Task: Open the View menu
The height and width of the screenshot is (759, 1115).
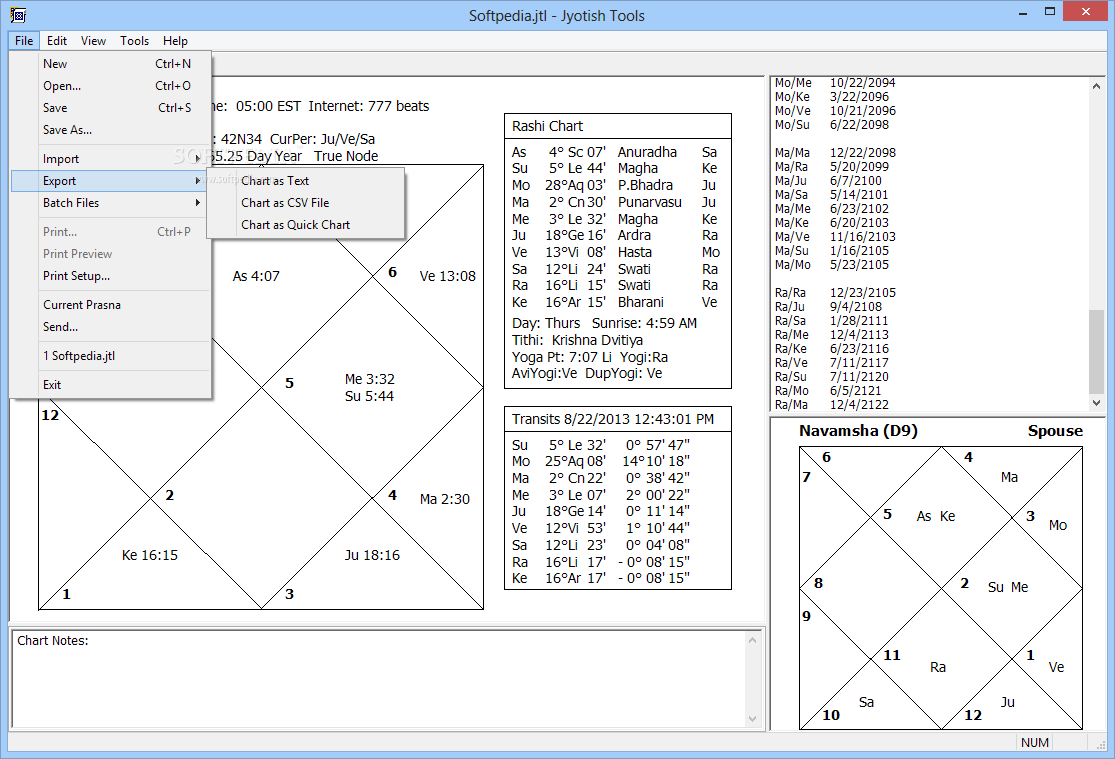Action: [x=93, y=41]
